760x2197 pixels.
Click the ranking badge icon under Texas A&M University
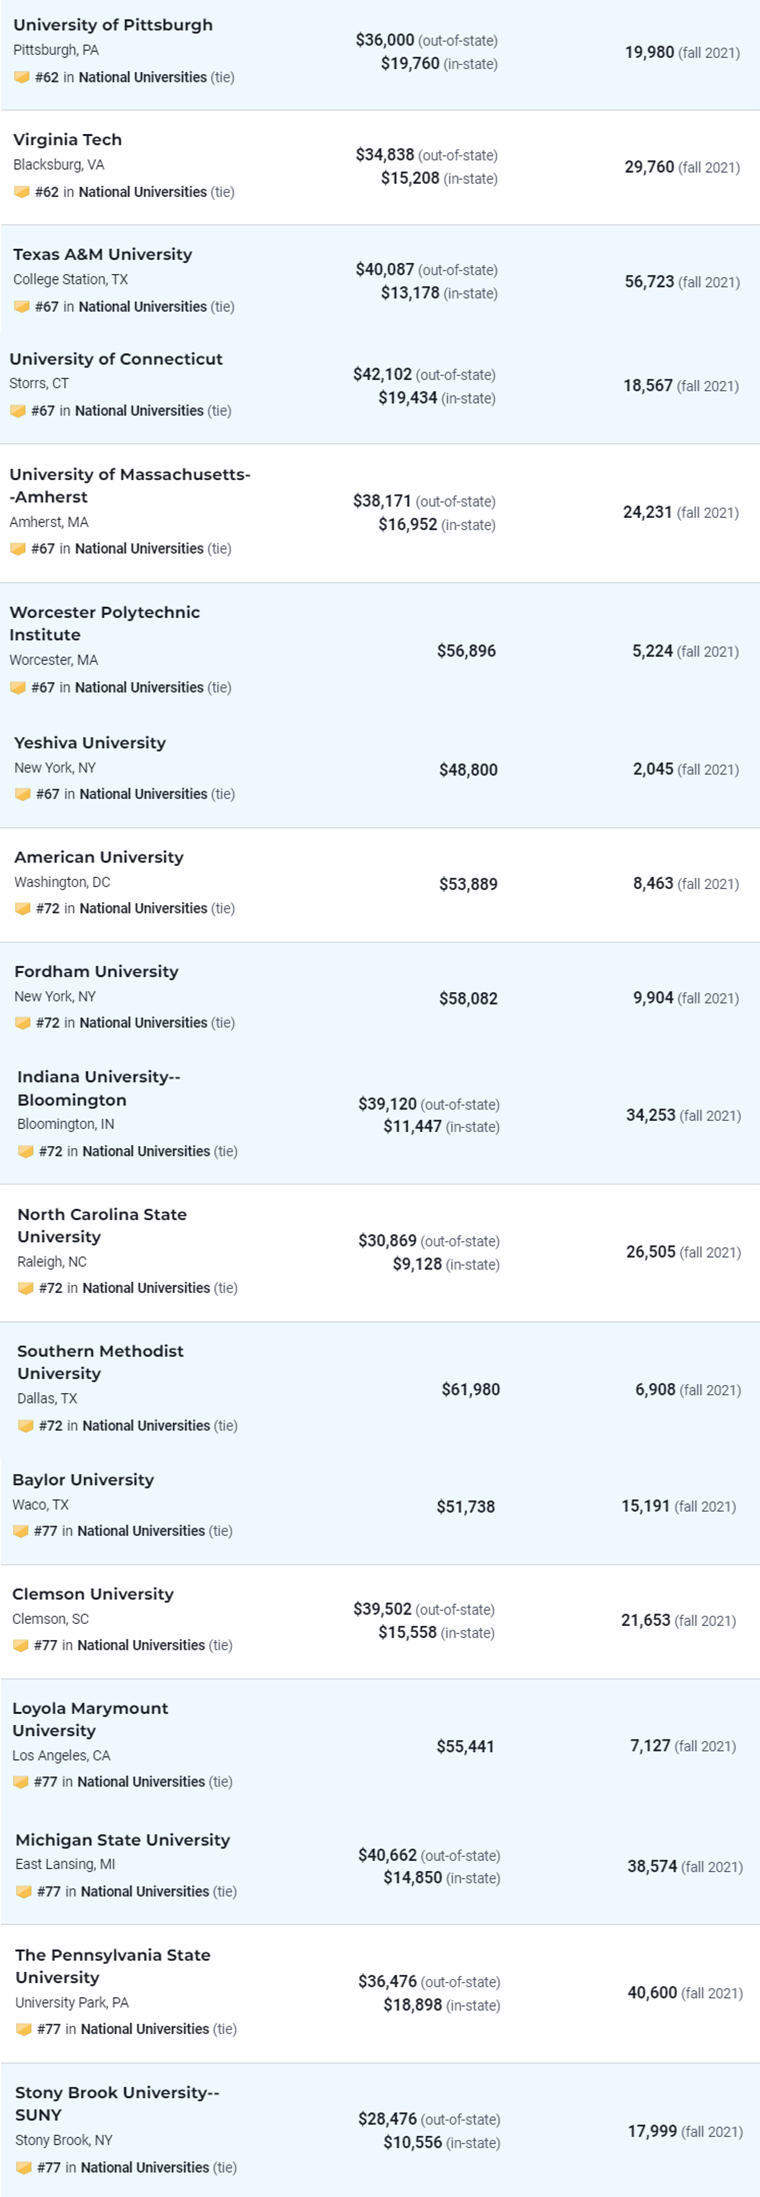[22, 307]
